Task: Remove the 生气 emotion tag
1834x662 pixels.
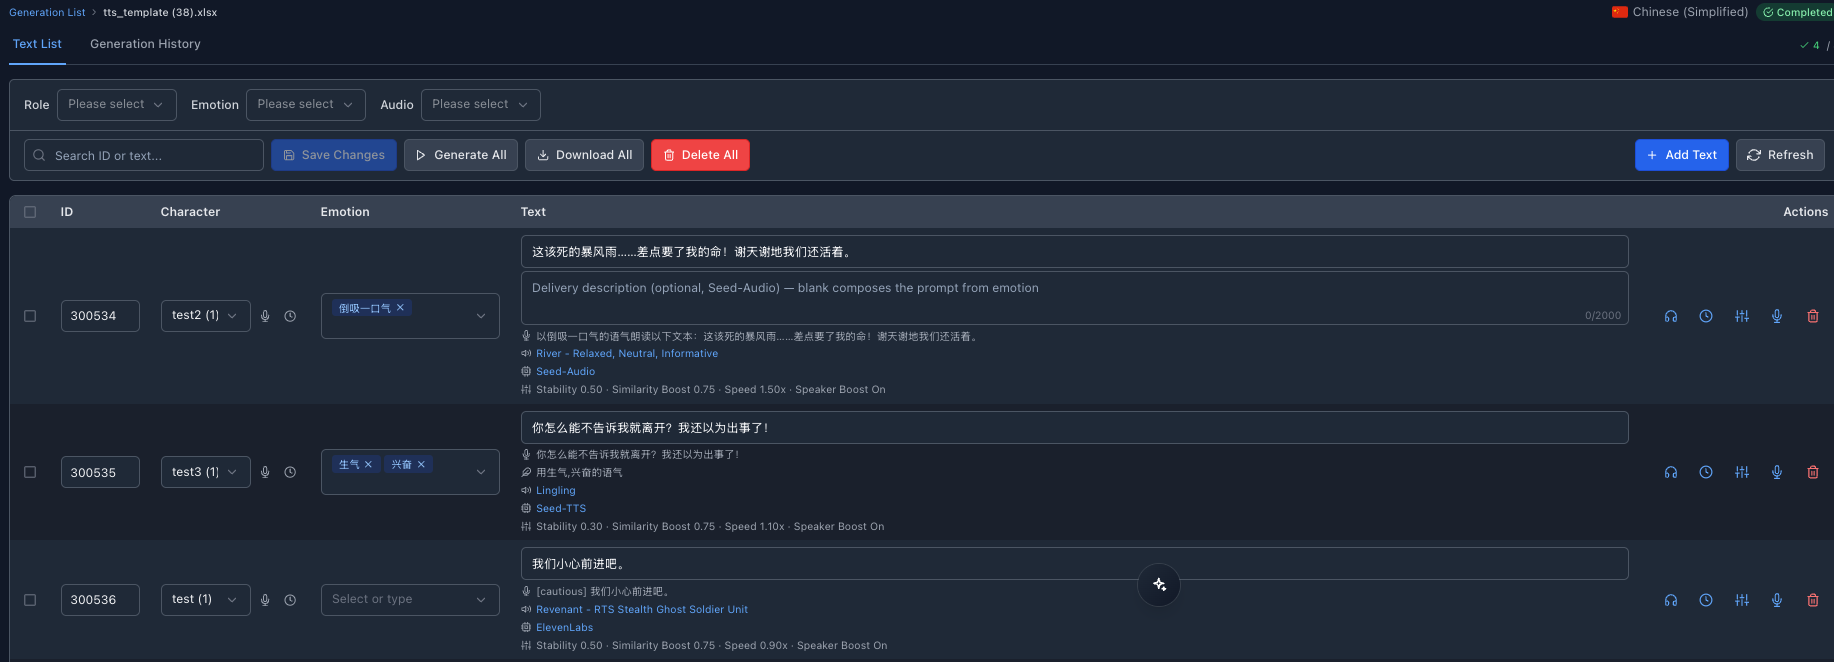Action: click(x=368, y=464)
